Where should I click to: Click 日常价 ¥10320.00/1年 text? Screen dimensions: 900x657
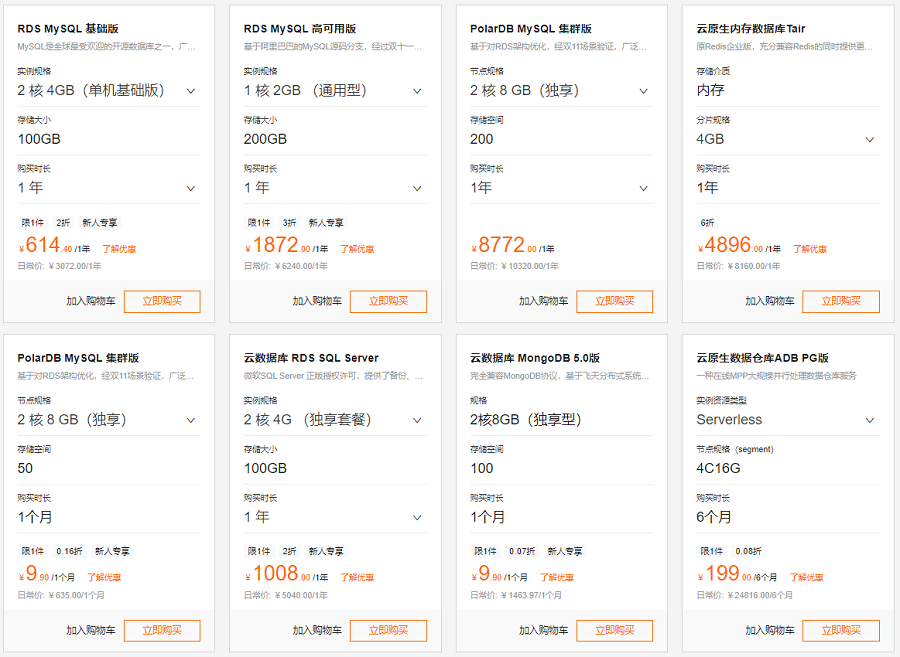point(514,266)
